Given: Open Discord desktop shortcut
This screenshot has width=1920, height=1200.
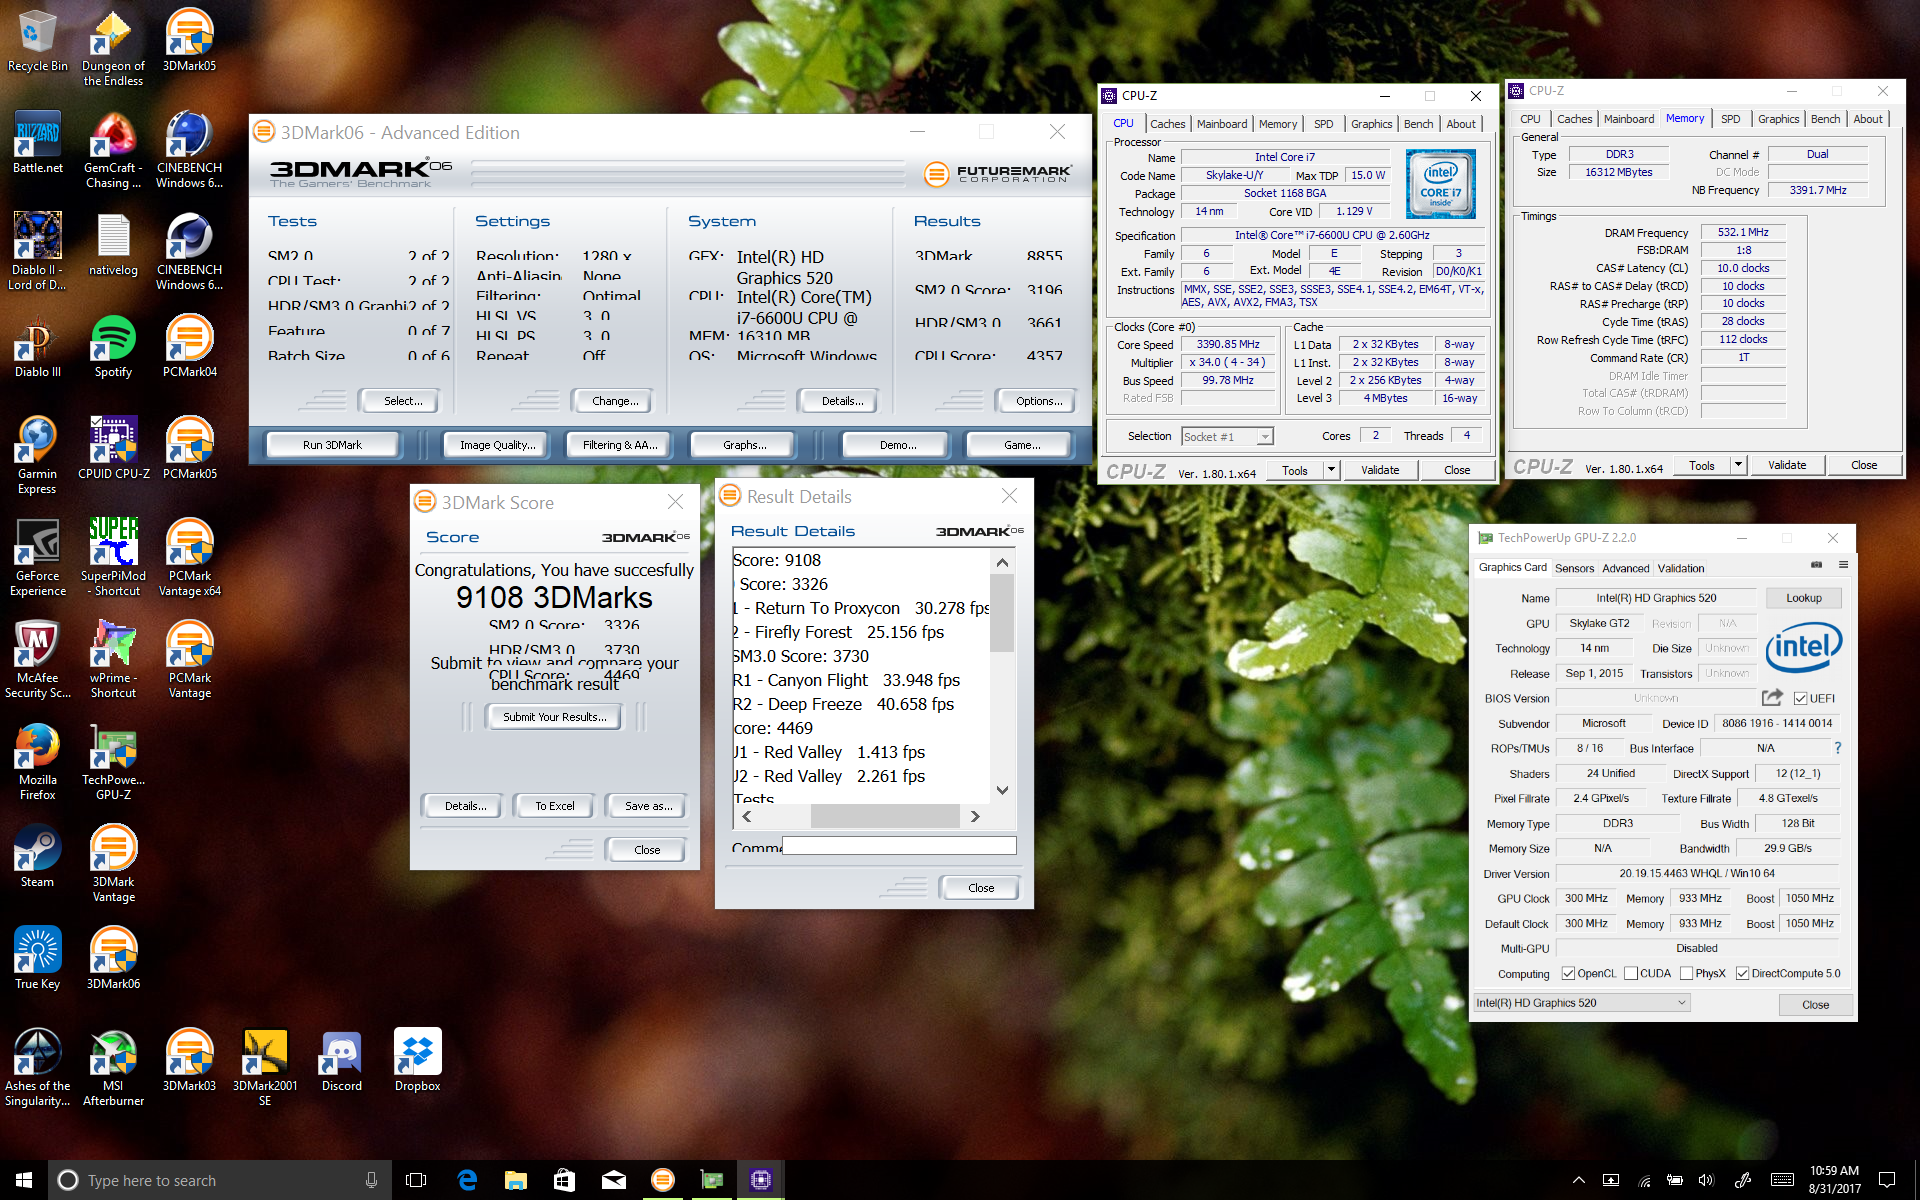Looking at the screenshot, I should click(341, 1060).
